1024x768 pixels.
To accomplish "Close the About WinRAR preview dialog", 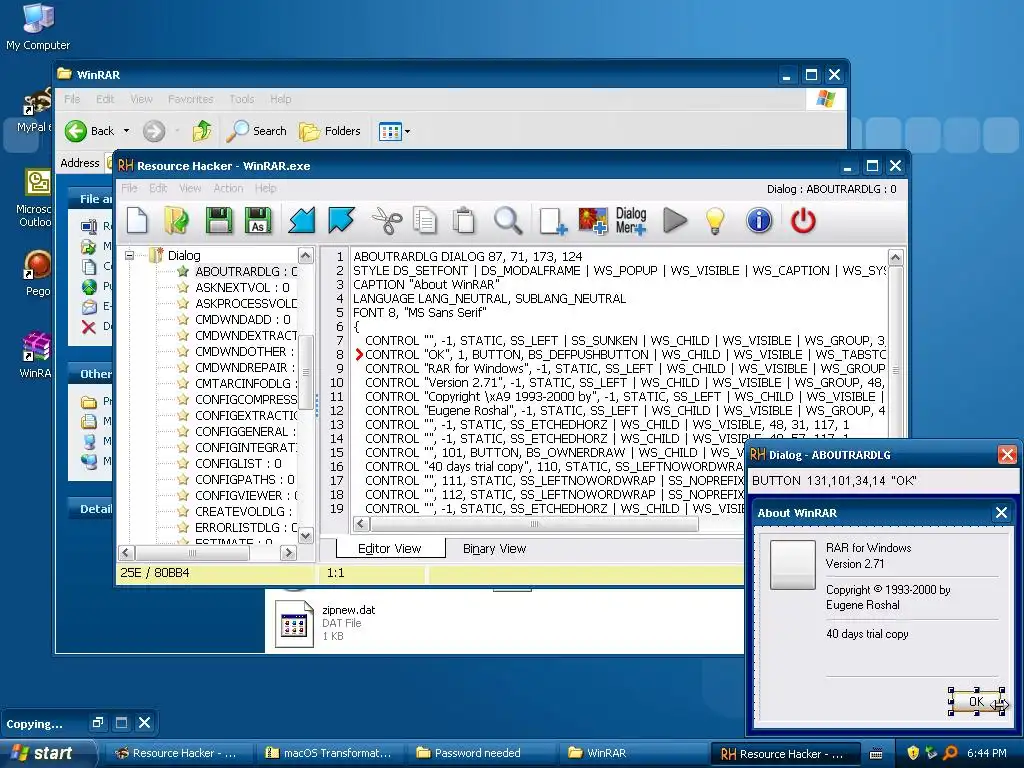I will pos(1001,513).
